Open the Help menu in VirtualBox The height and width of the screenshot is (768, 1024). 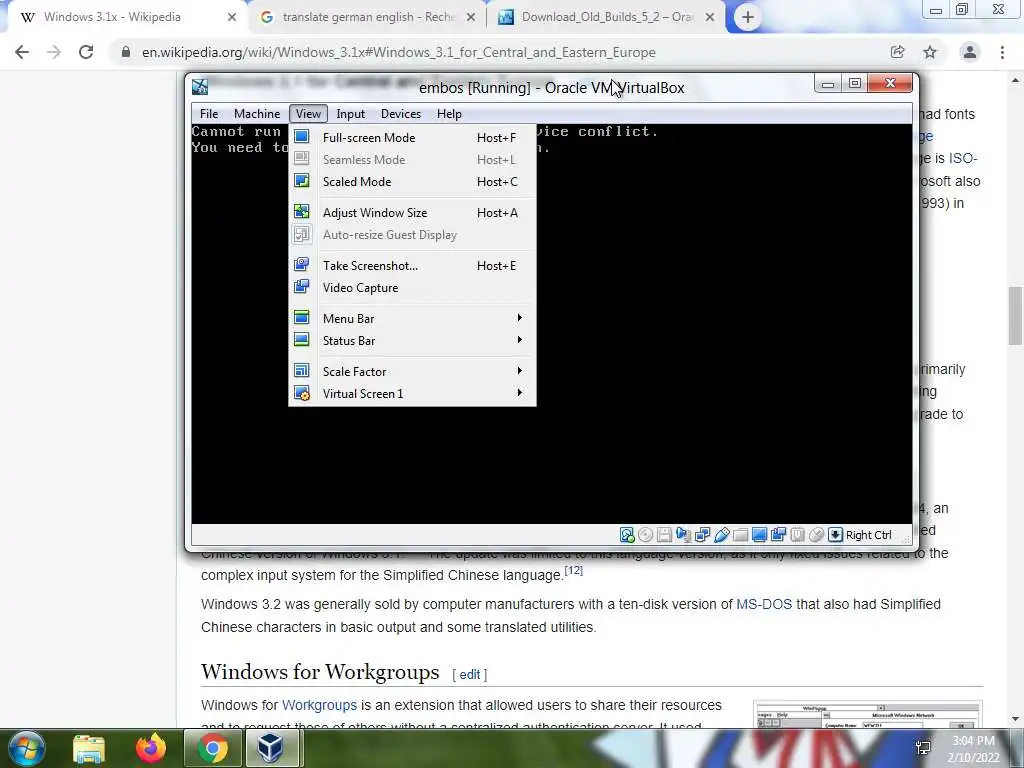(x=449, y=114)
